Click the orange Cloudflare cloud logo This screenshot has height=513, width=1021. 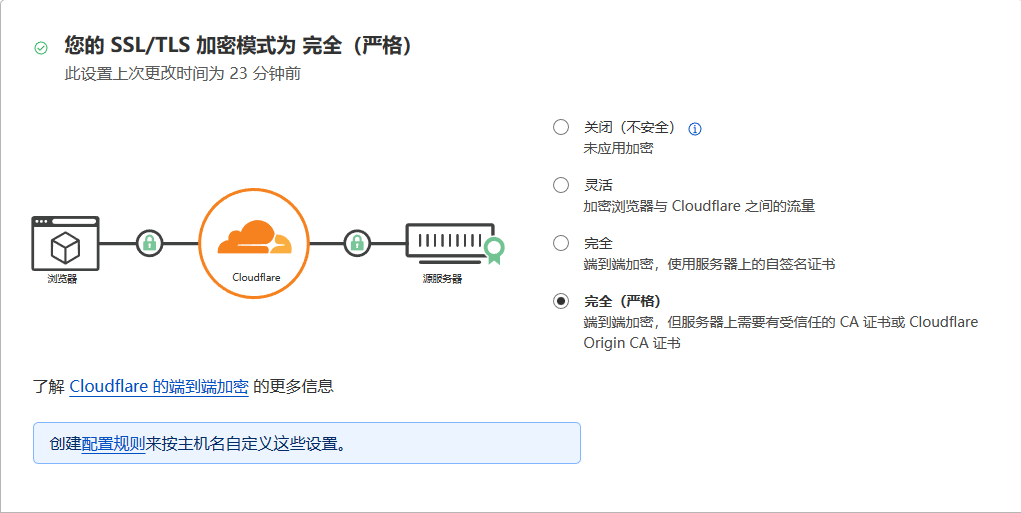255,237
